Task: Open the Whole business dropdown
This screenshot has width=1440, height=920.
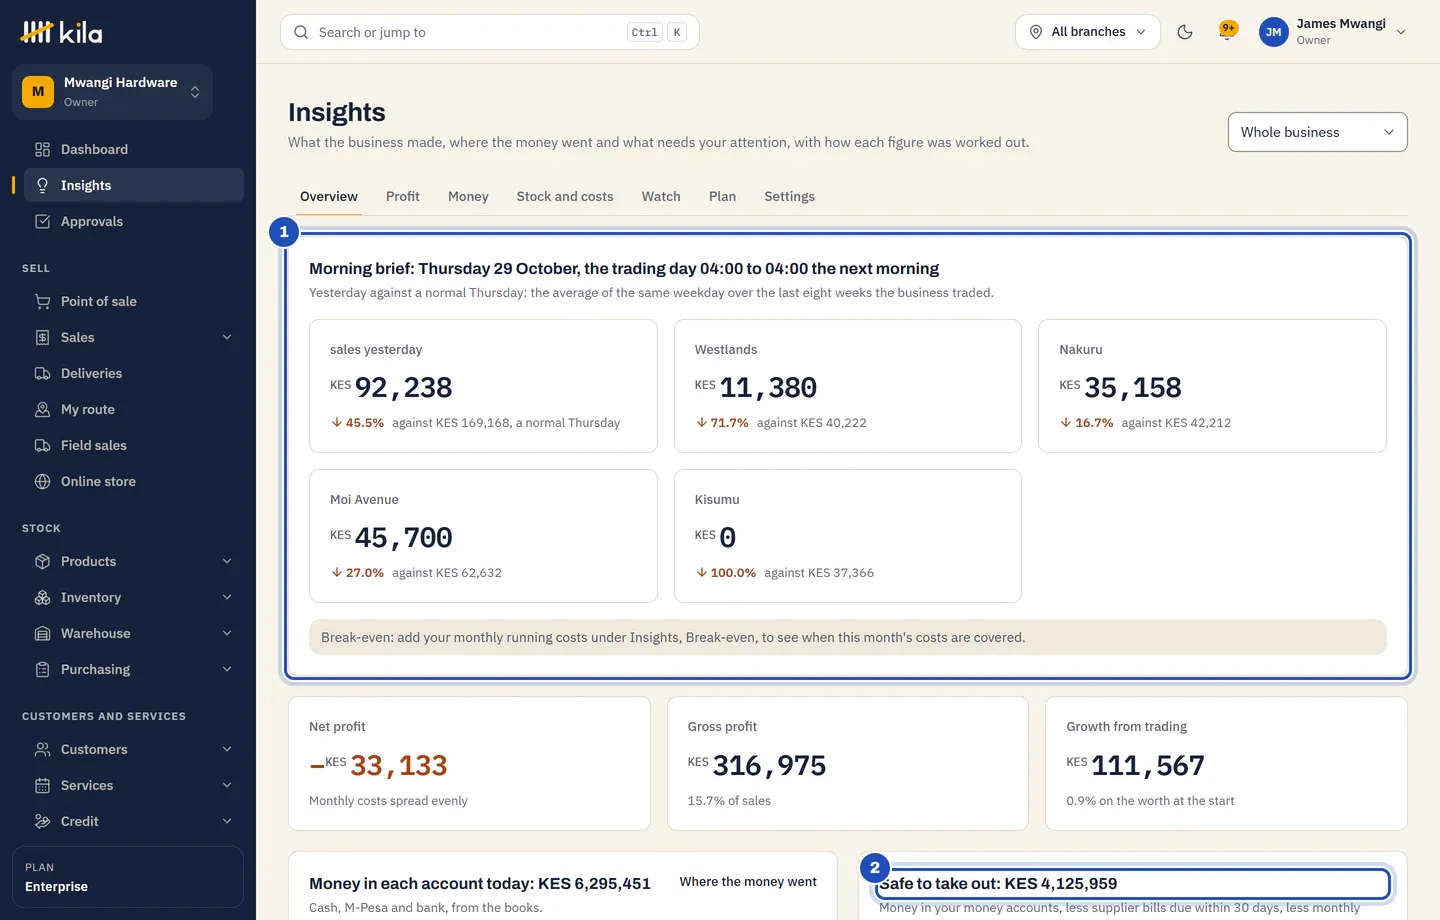Action: (x=1317, y=132)
